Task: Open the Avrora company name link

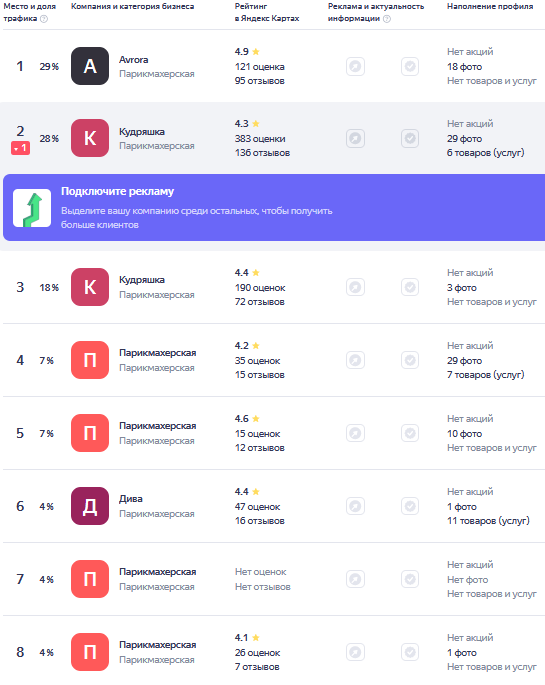Action: coord(134,59)
